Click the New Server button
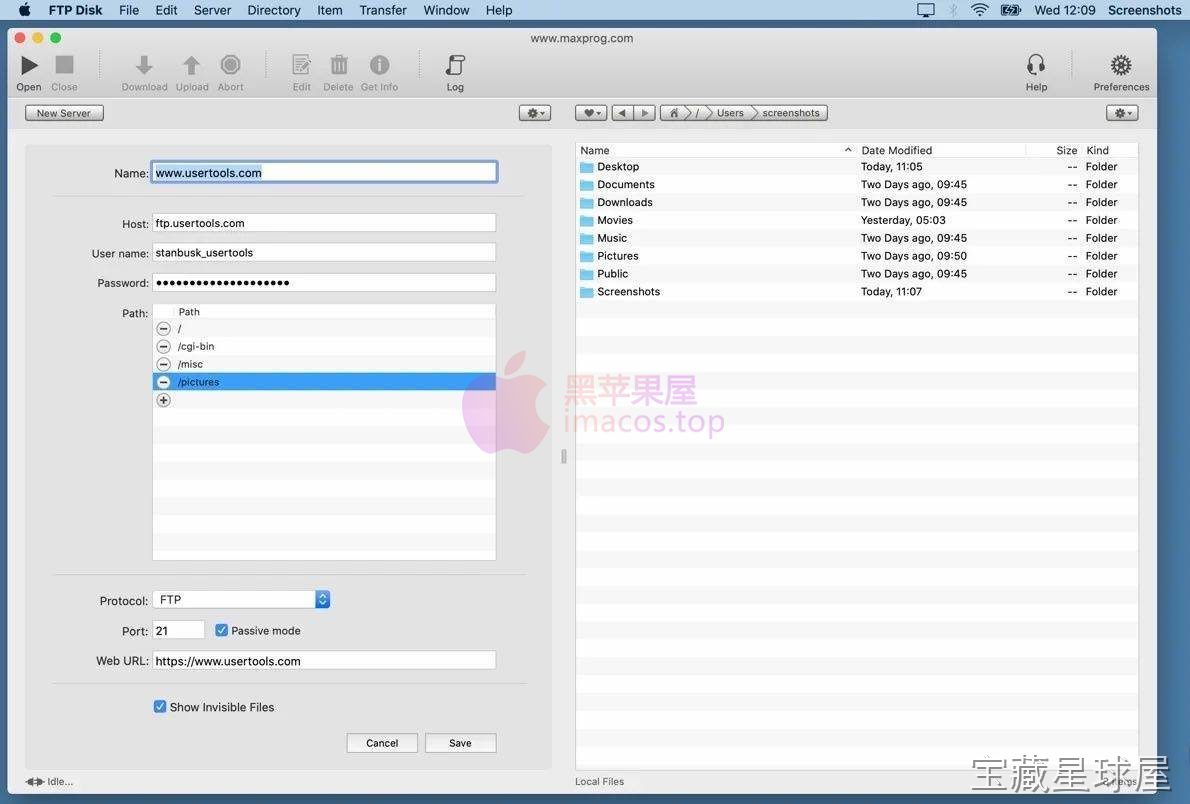The width and height of the screenshot is (1190, 804). pos(65,113)
